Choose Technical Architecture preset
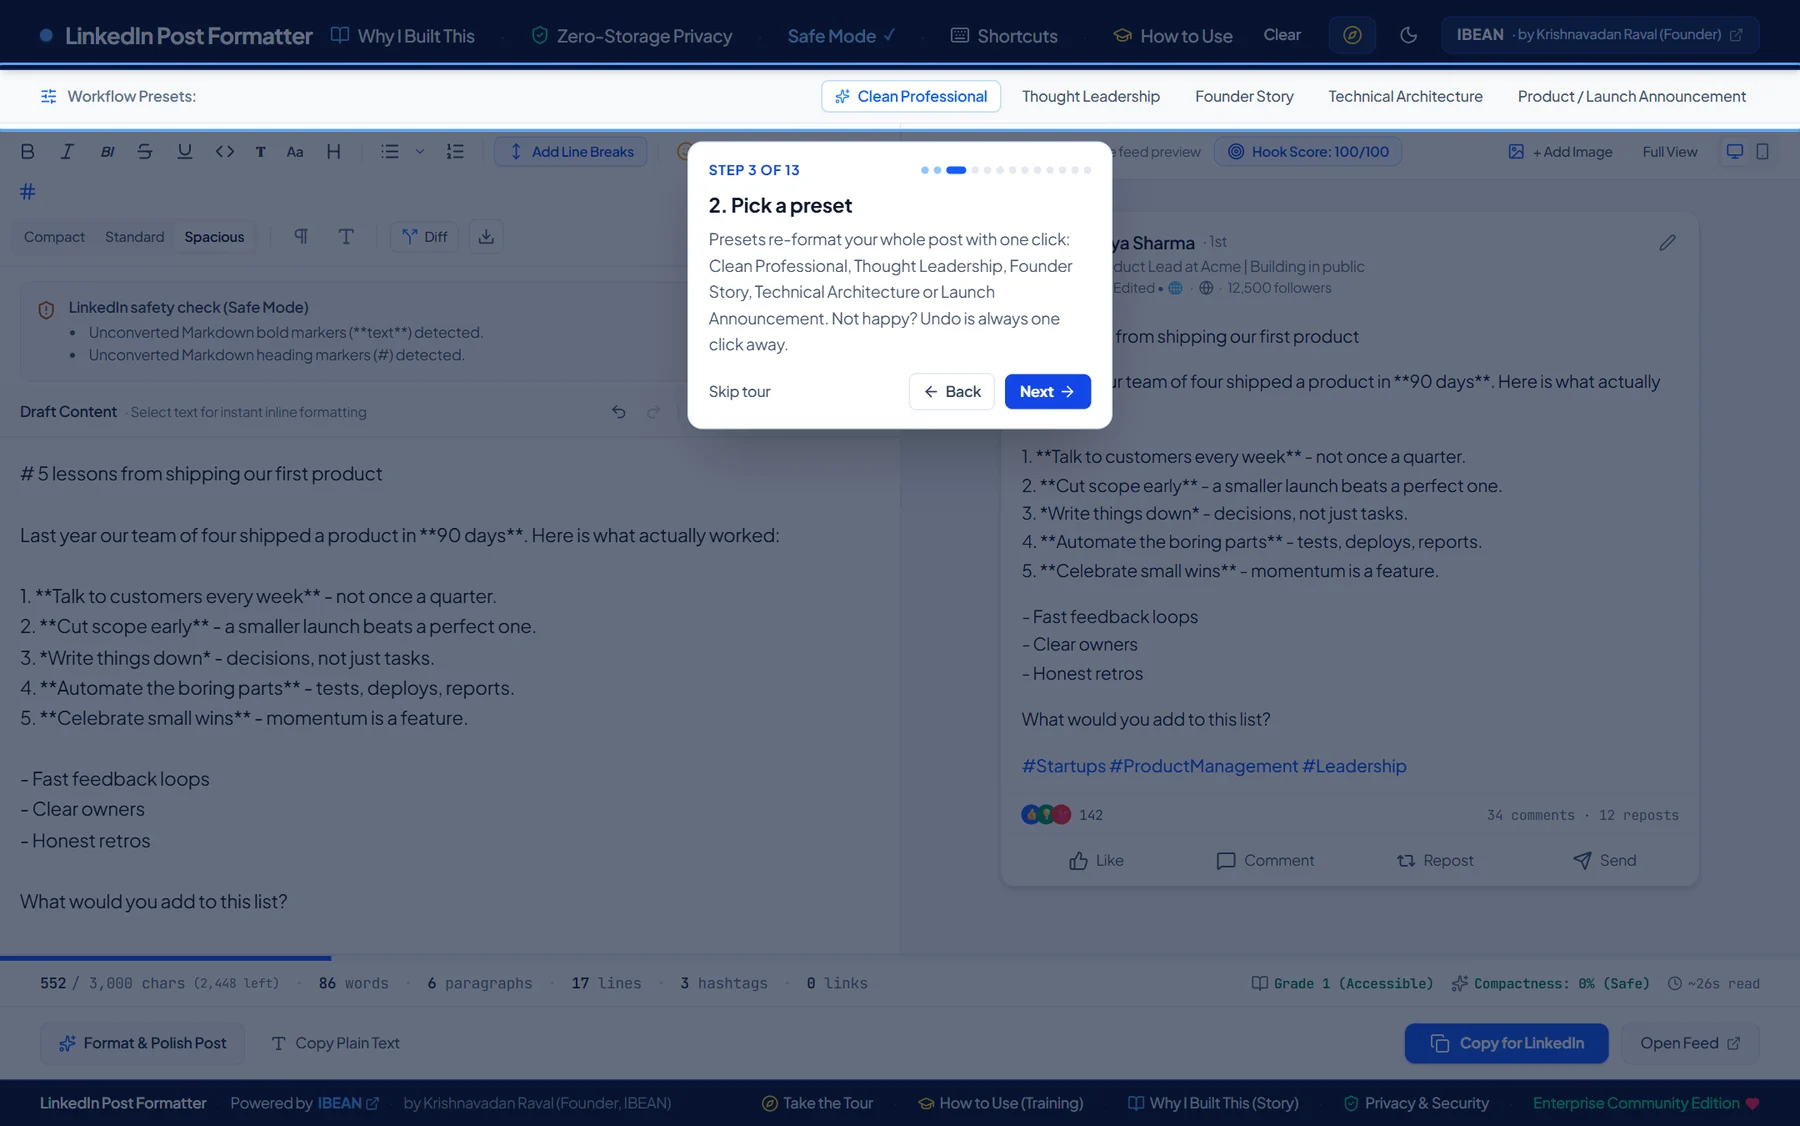 [x=1405, y=96]
